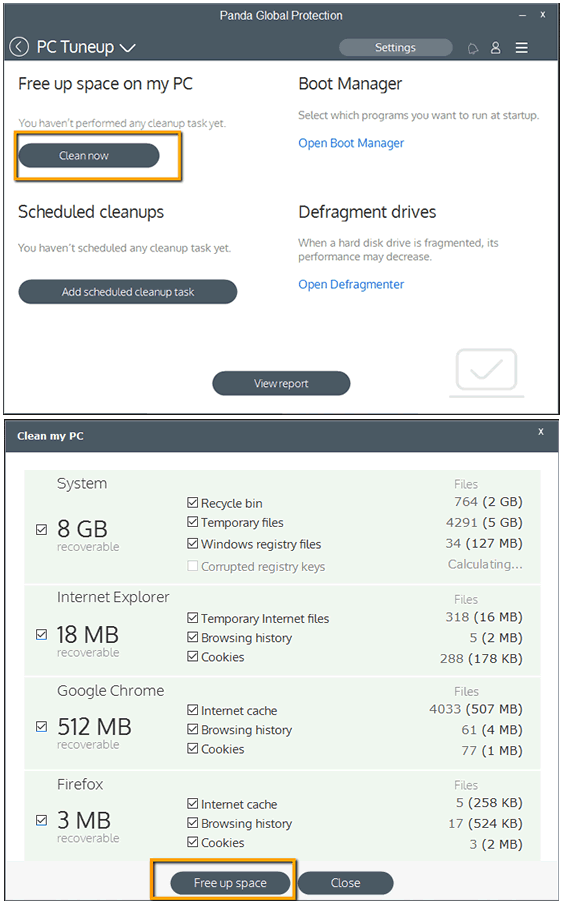Toggle Windows registry files checkbox
The image size is (562, 905).
pos(193,543)
